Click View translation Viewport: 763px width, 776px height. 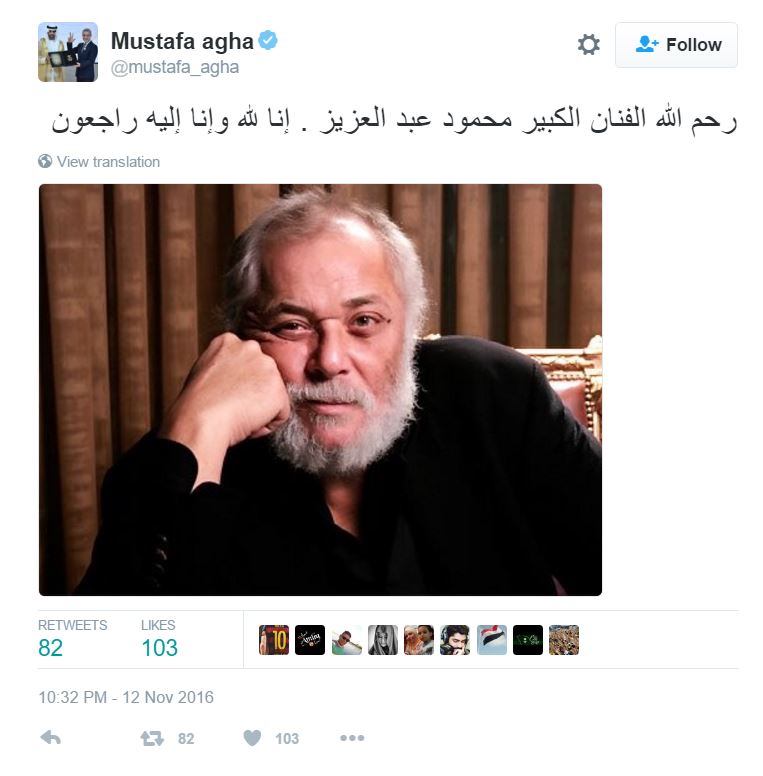coord(108,162)
